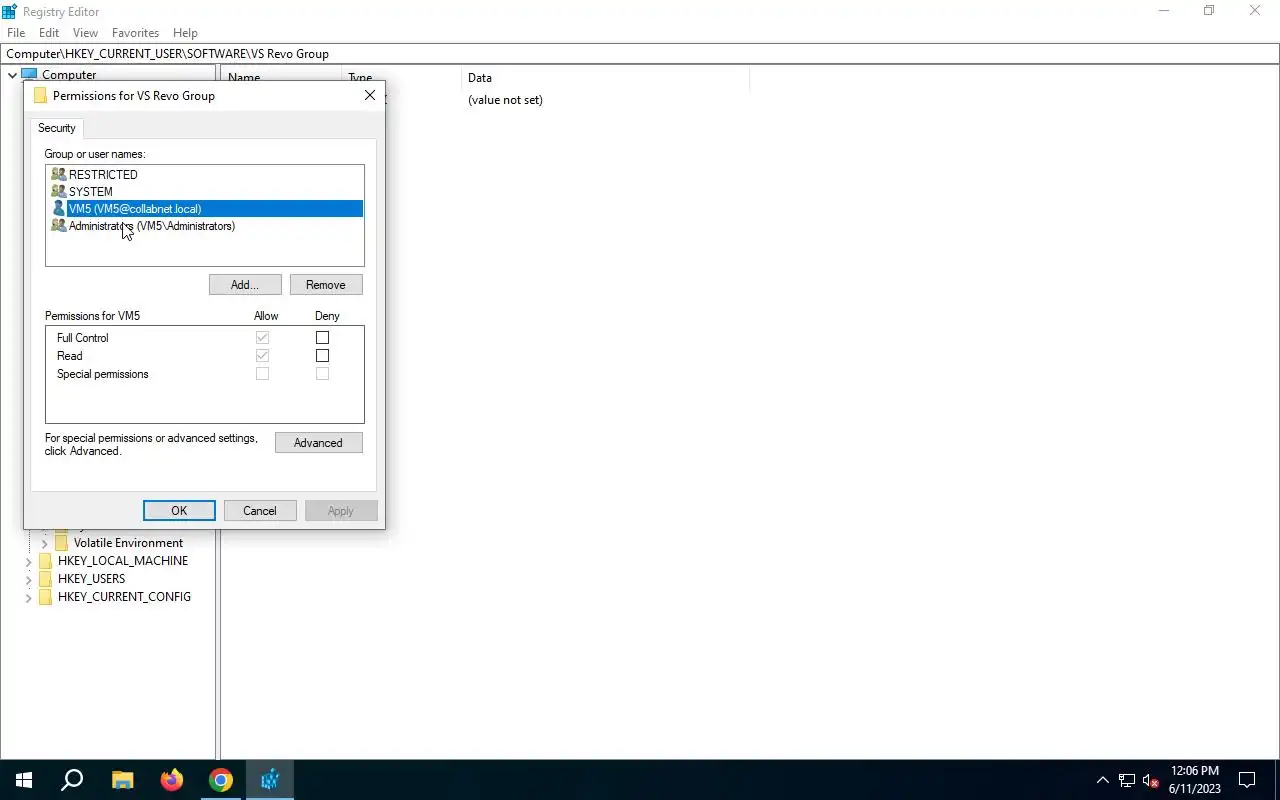Click the RESTRICTED group icon
Viewport: 1280px width, 800px height.
point(59,174)
